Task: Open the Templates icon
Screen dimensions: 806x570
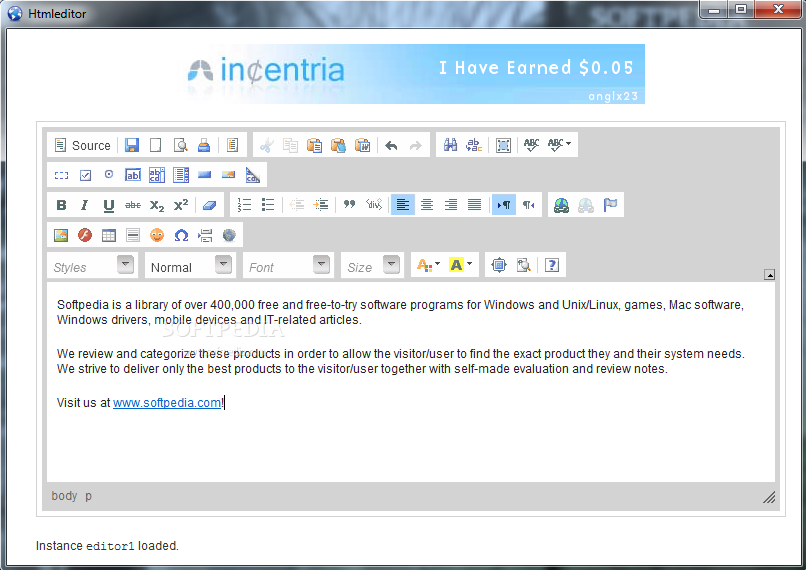Action: (232, 145)
